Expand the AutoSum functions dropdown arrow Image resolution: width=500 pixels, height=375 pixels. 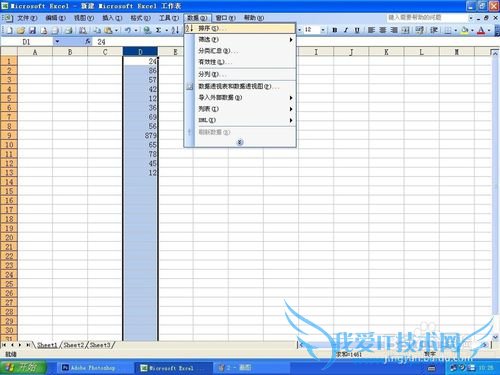coord(166,30)
